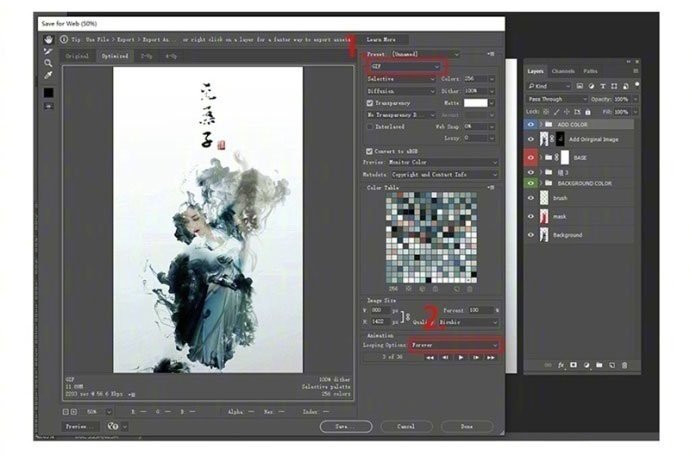690x456 pixels.
Task: Hide the brush layer
Action: (531, 198)
